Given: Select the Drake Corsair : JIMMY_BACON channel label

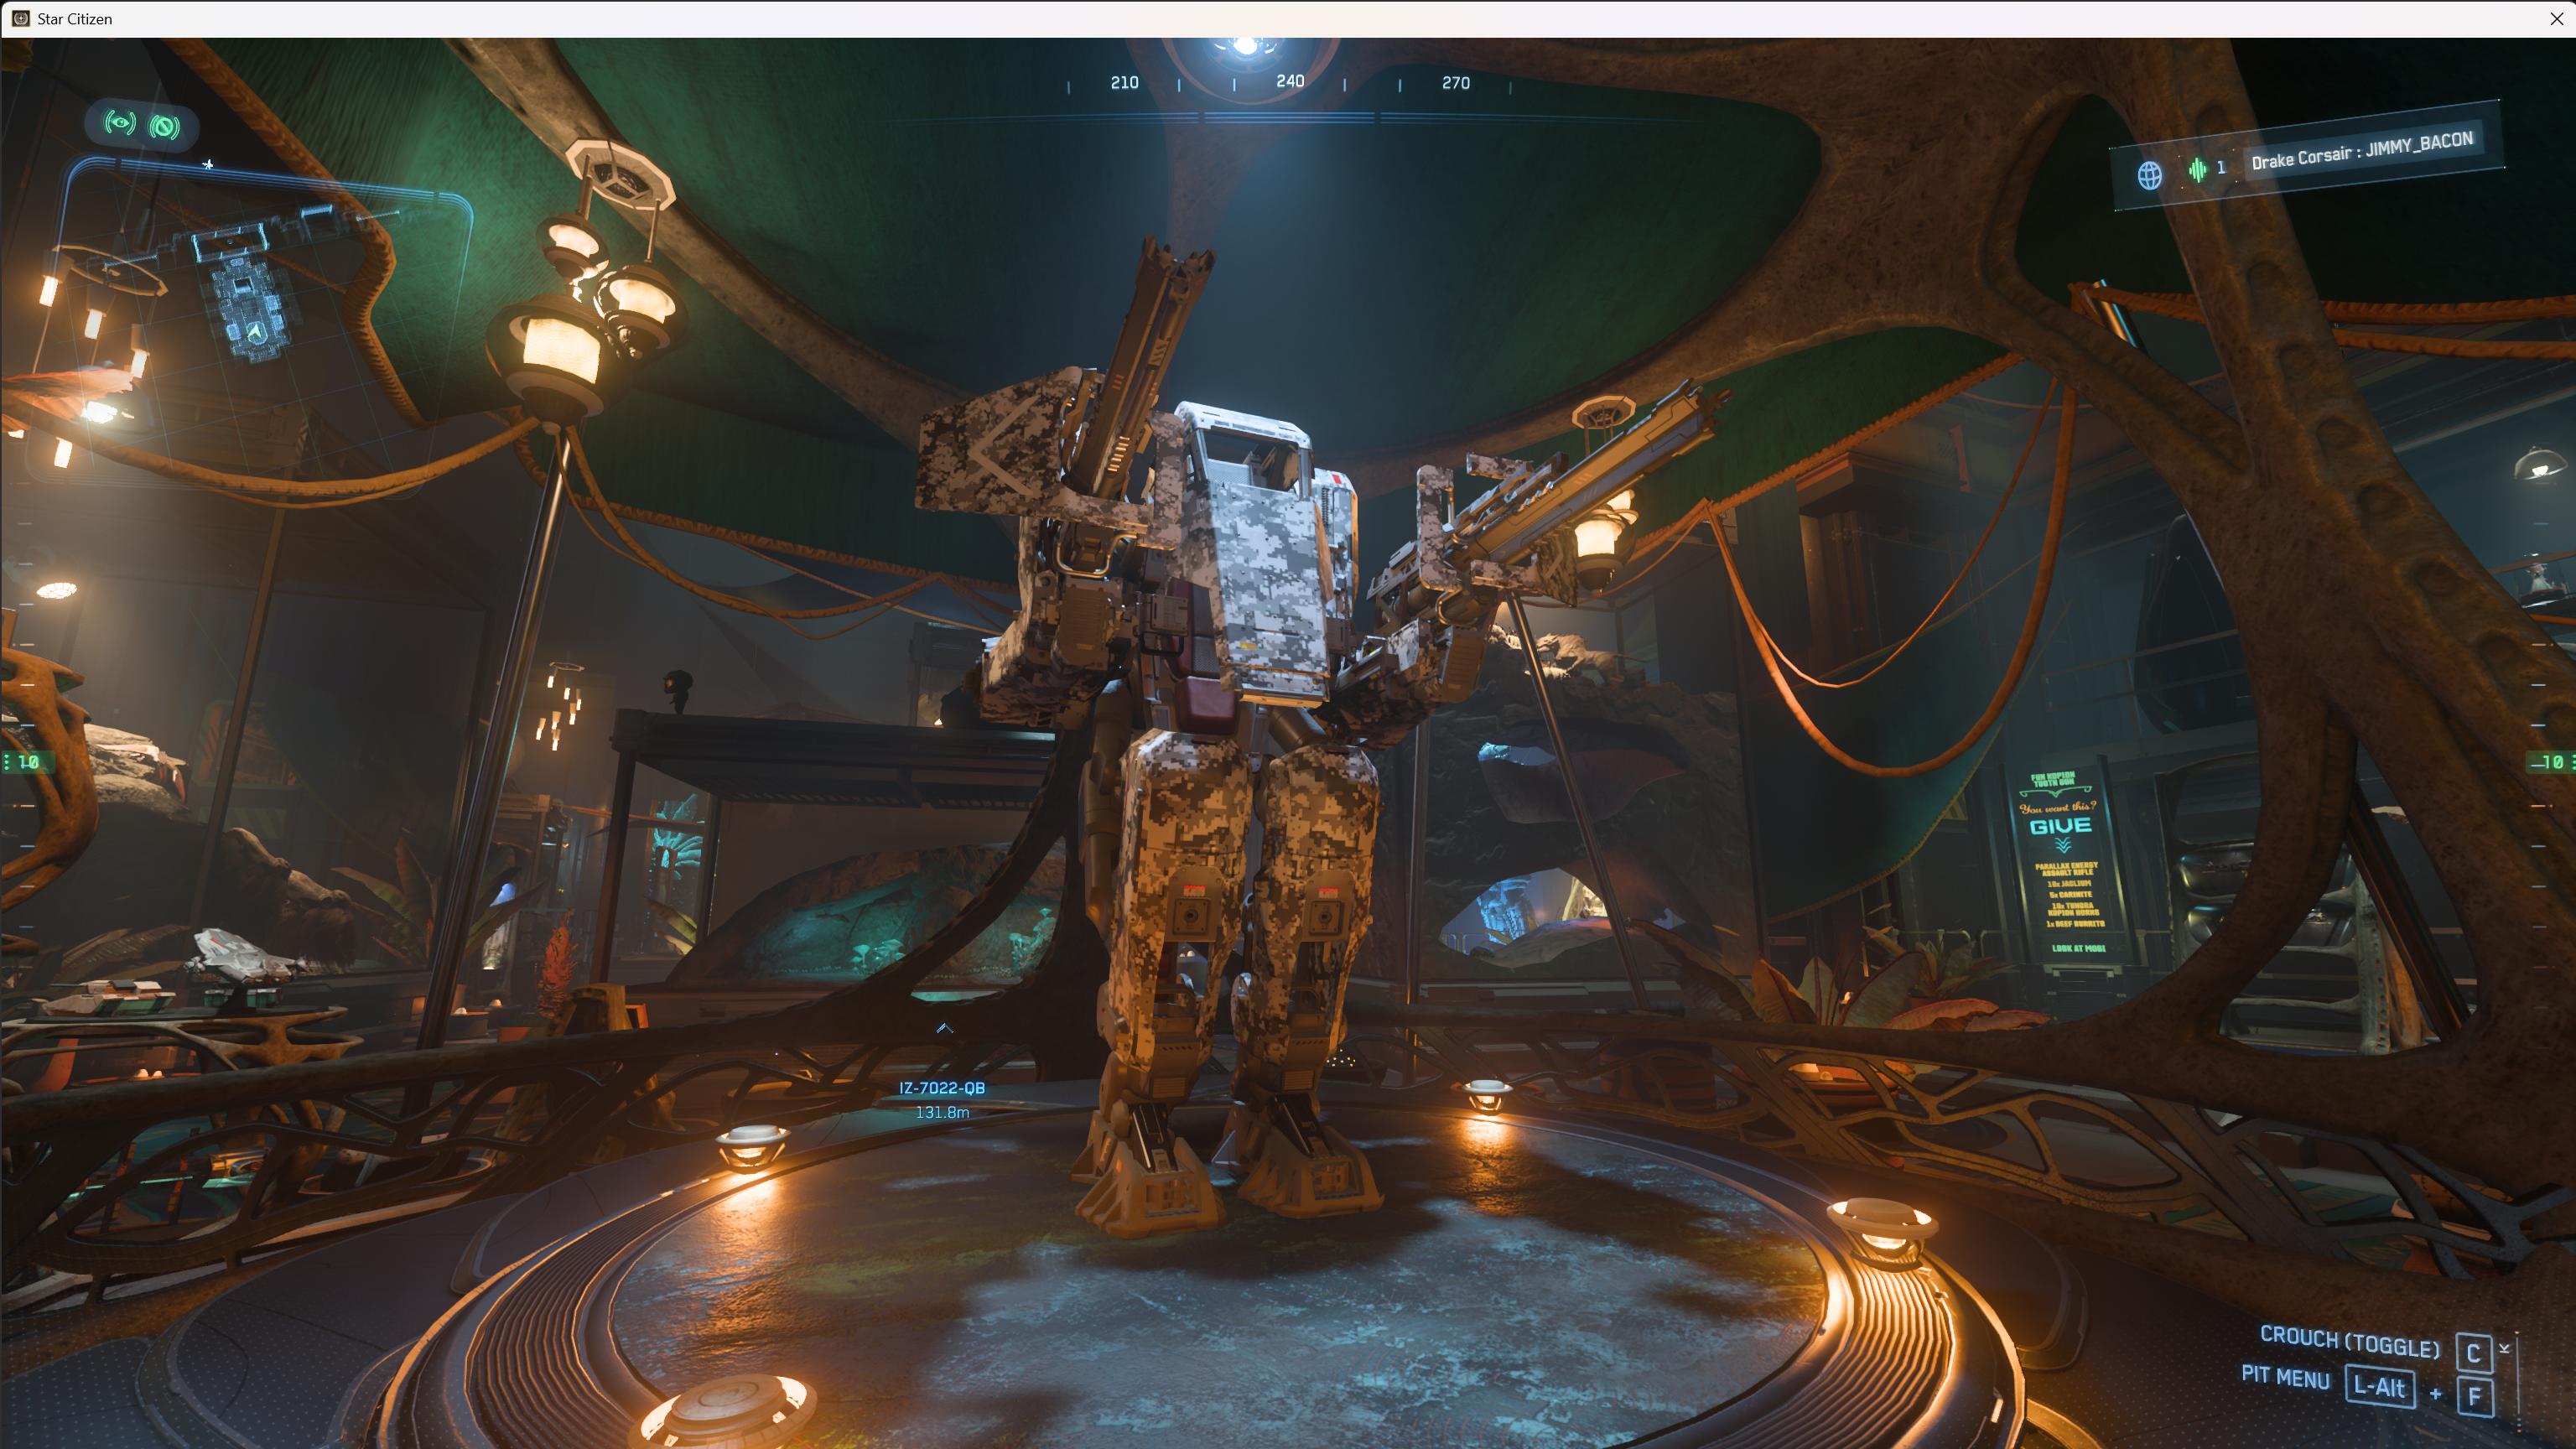Looking at the screenshot, I should click(x=2361, y=151).
